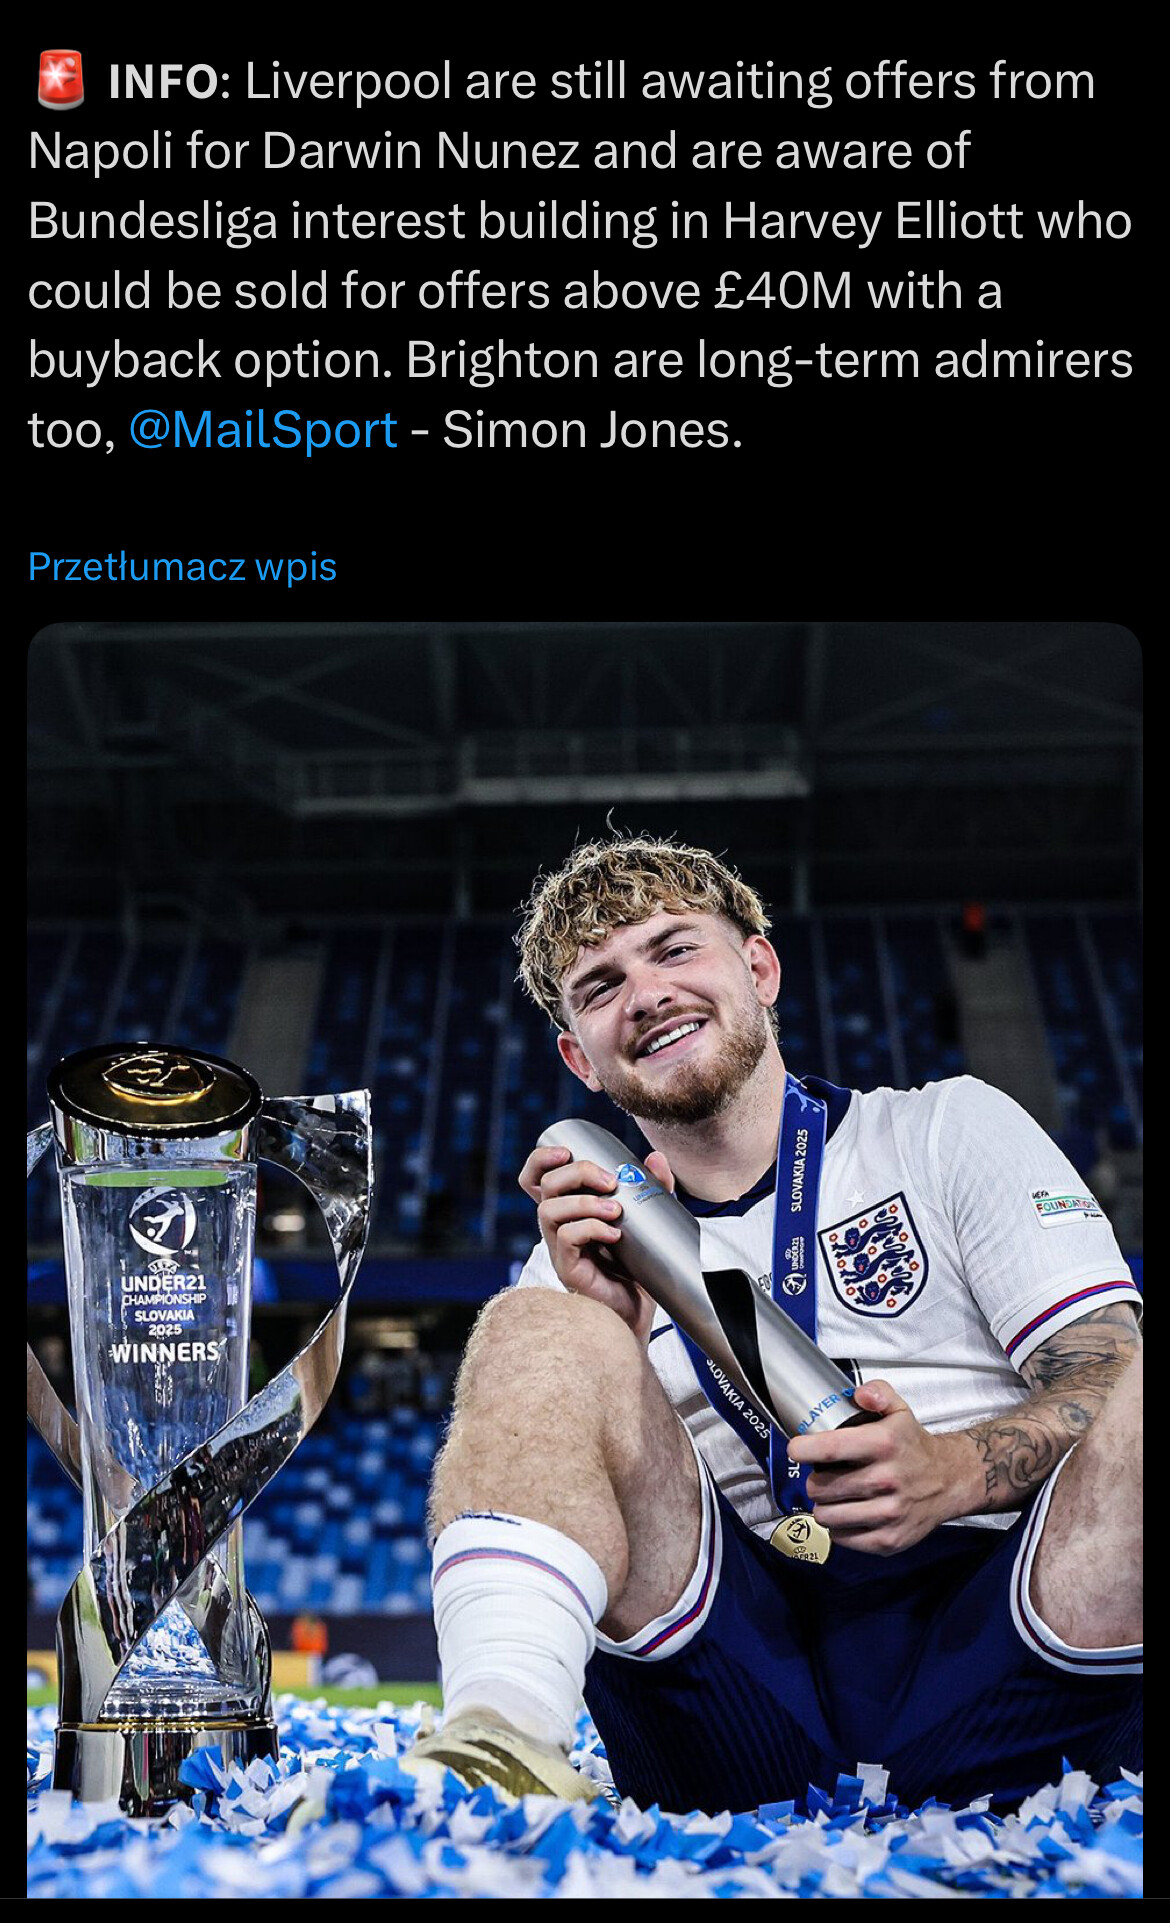Click the England three lions crest
The height and width of the screenshot is (1923, 1170).
click(x=873, y=1254)
